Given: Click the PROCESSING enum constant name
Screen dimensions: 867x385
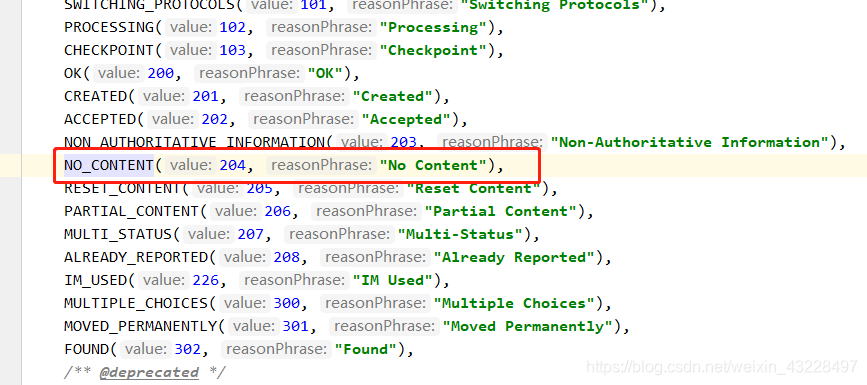Looking at the screenshot, I should click(x=109, y=28).
